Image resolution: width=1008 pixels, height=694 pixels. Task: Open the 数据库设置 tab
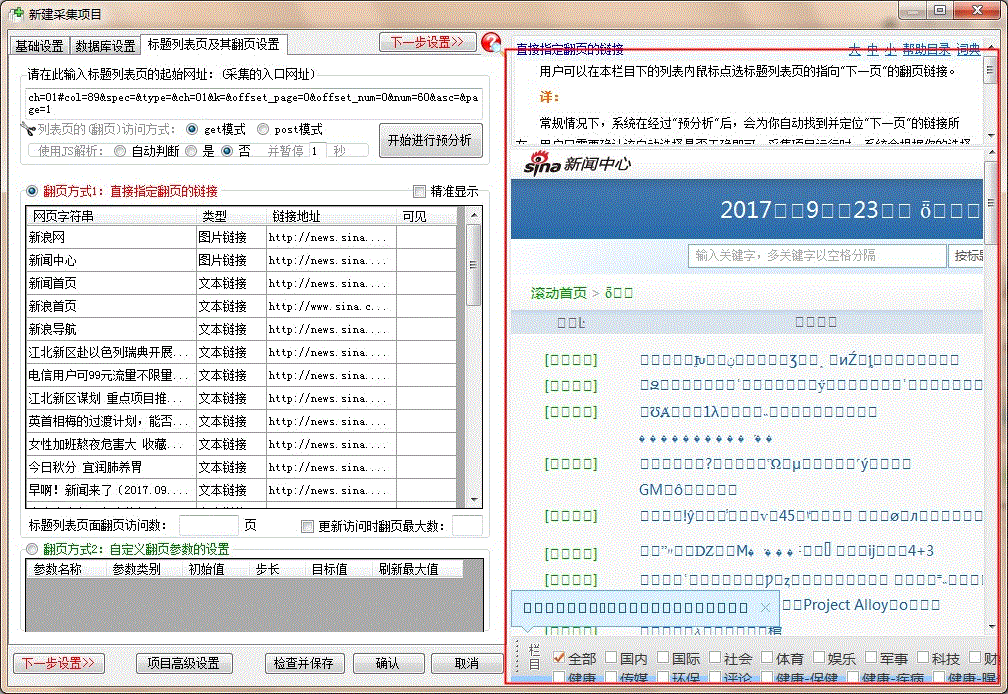(x=105, y=46)
